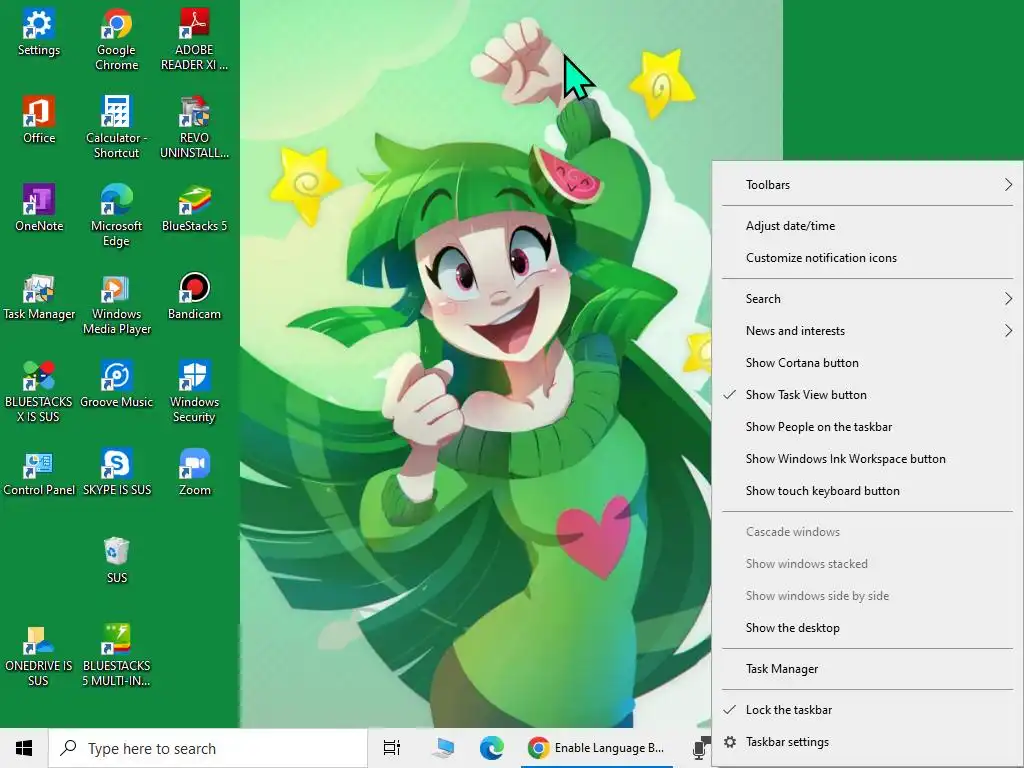This screenshot has height=768, width=1024.
Task: Expand the Toolbars submenu
Action: (867, 185)
